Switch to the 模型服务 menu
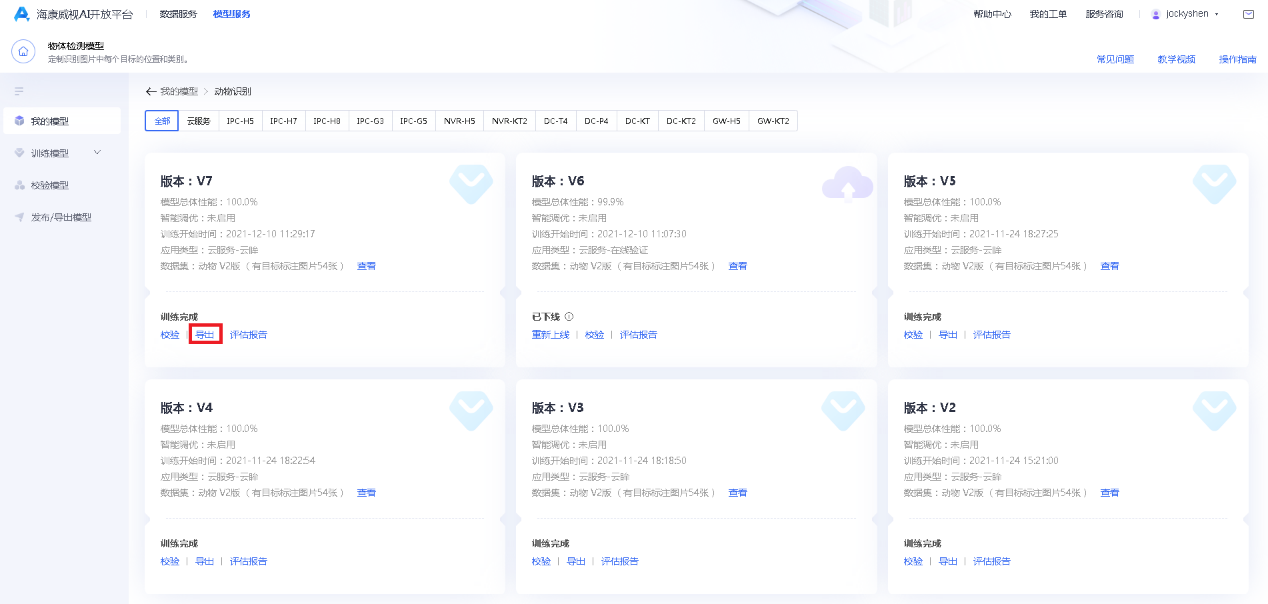The image size is (1268, 604). point(230,14)
